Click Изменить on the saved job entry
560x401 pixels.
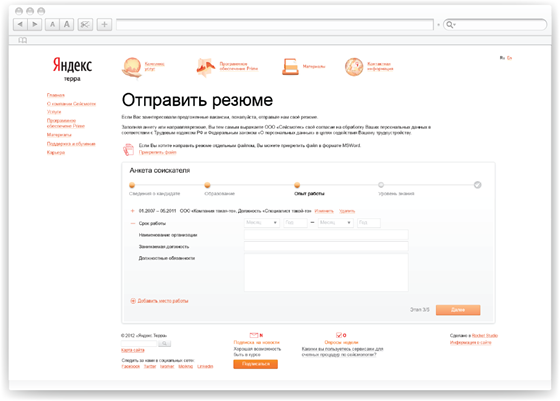pyautogui.click(x=324, y=211)
